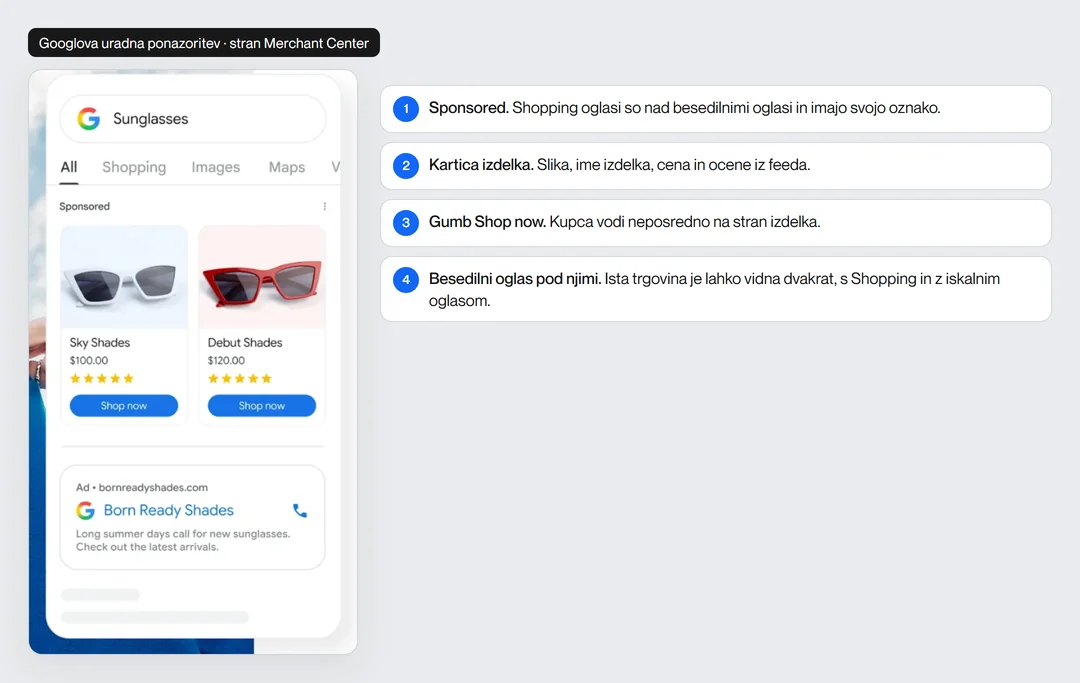This screenshot has width=1080, height=683.
Task: Click the Sunglasses search field
Action: click(x=193, y=118)
